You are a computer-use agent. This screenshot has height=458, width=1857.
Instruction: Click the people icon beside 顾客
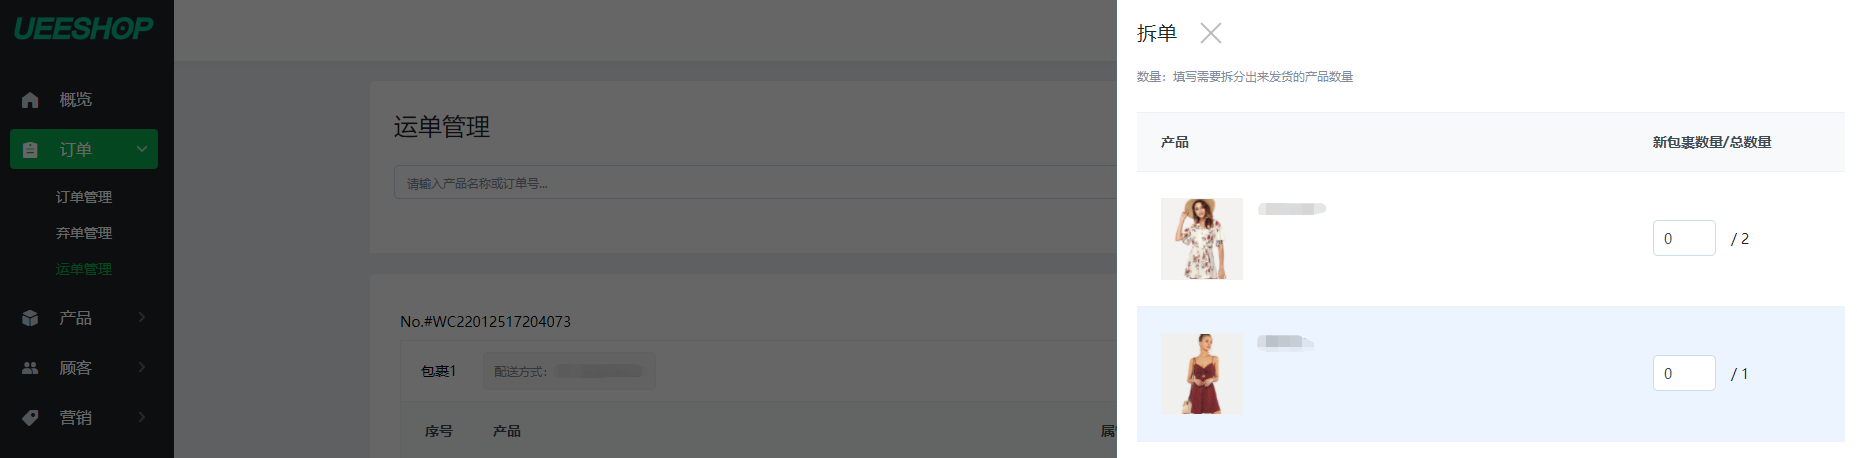[30, 368]
